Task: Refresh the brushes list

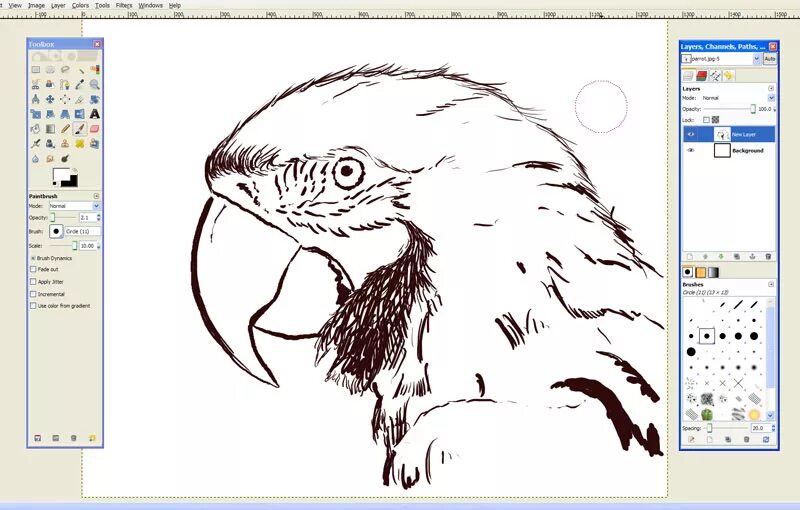Action: point(766,439)
